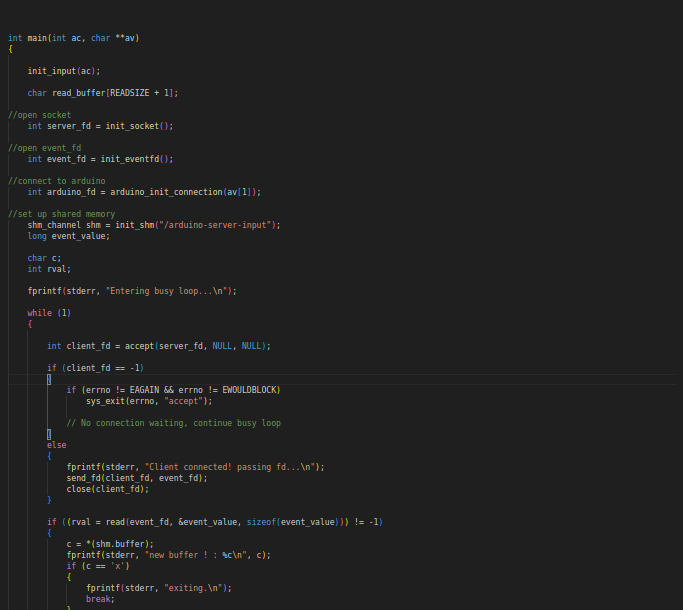The width and height of the screenshot is (683, 610).
Task: Click EWOULDBLOCK in the errno condition
Action: [x=249, y=390]
